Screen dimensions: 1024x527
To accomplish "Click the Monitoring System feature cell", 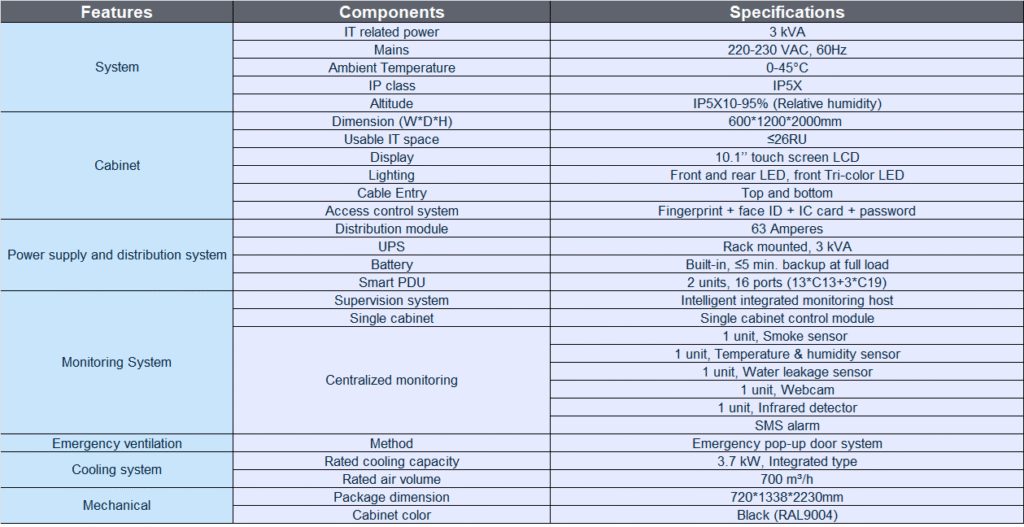I will pyautogui.click(x=117, y=362).
